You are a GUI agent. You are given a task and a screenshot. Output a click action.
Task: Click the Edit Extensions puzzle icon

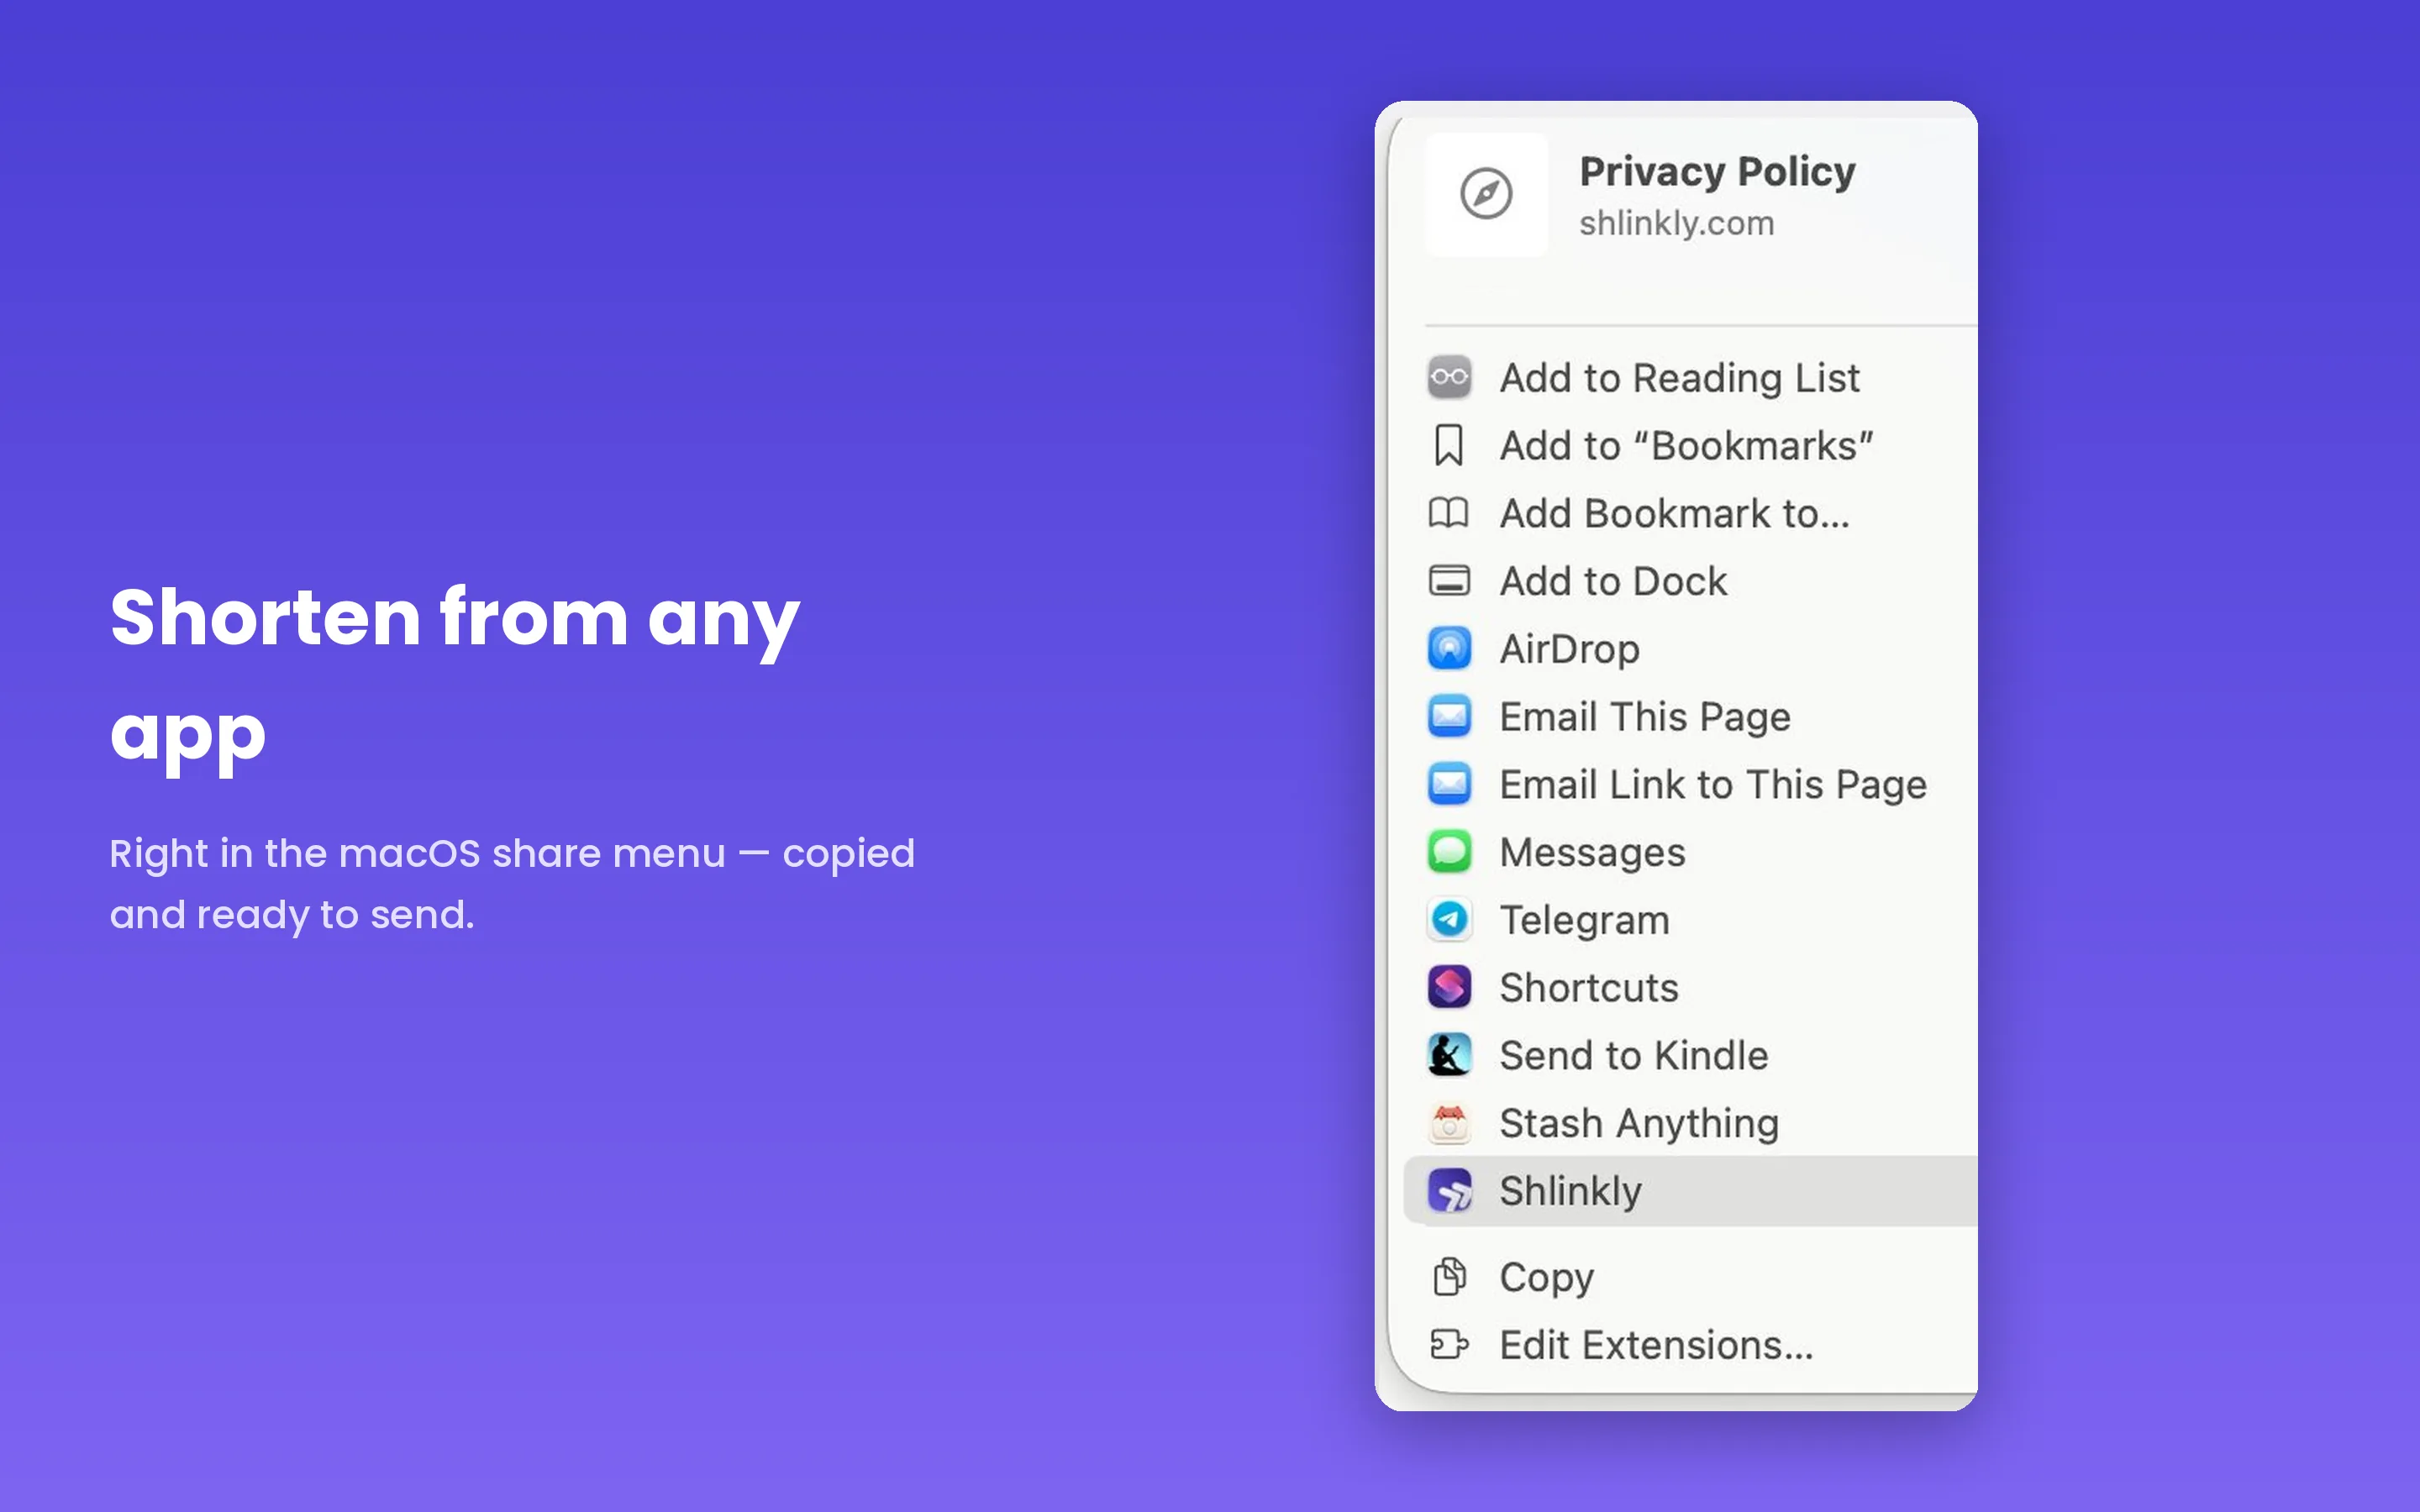(1449, 1345)
